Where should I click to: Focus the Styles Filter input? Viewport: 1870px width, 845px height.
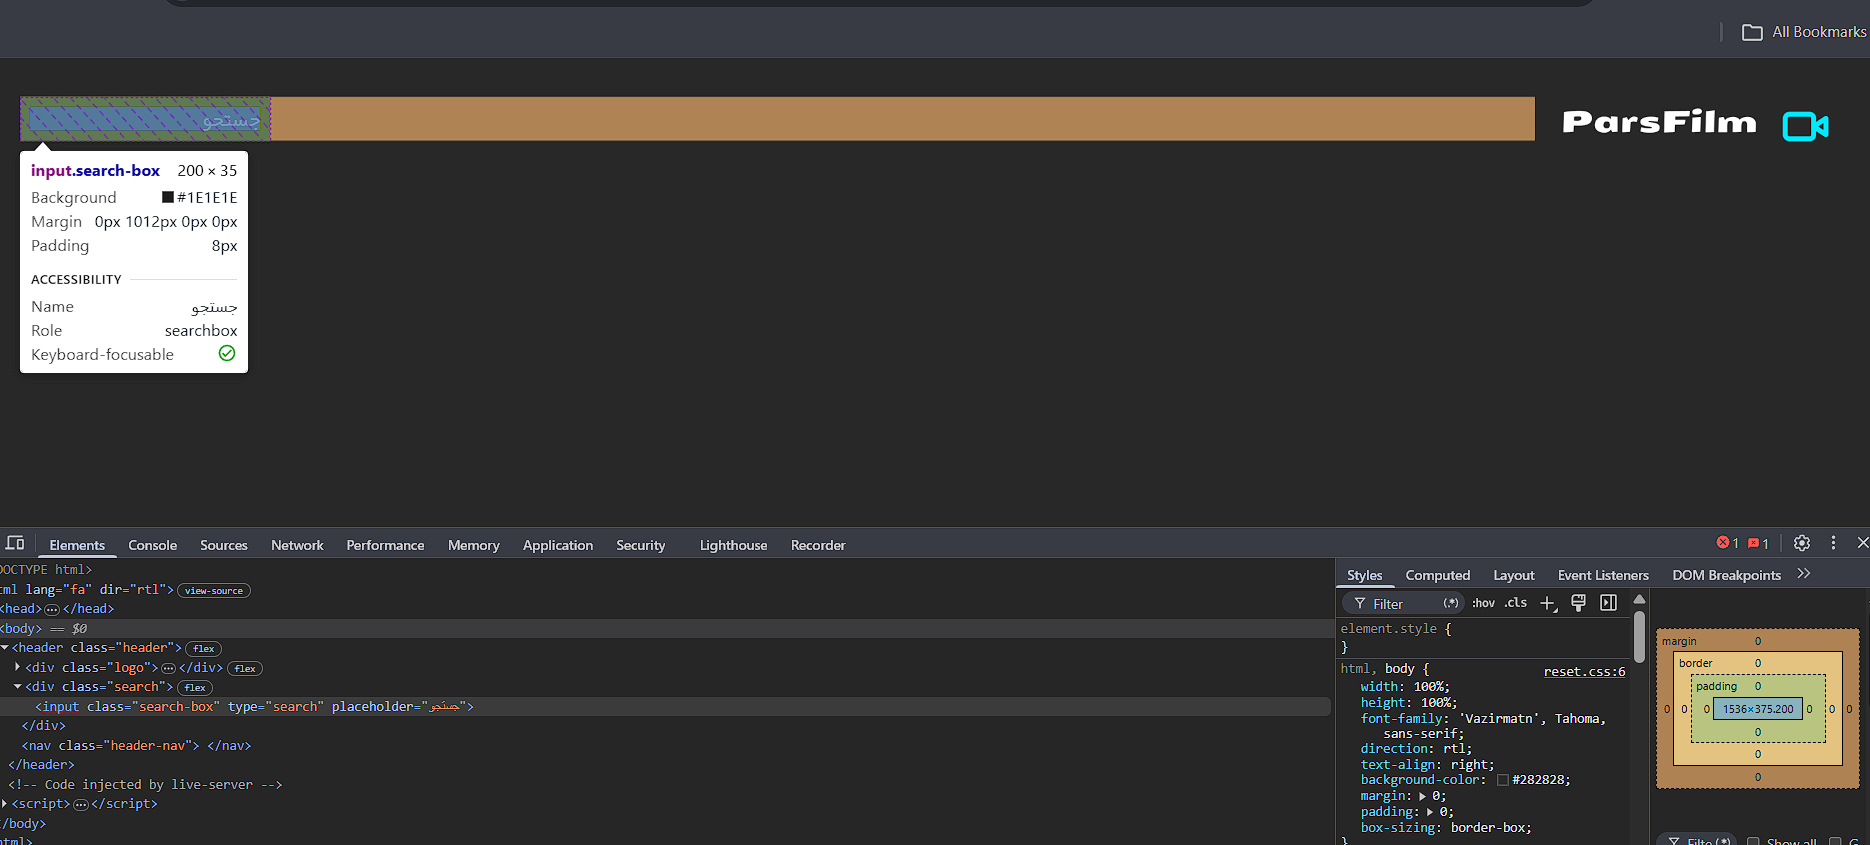pos(1404,603)
